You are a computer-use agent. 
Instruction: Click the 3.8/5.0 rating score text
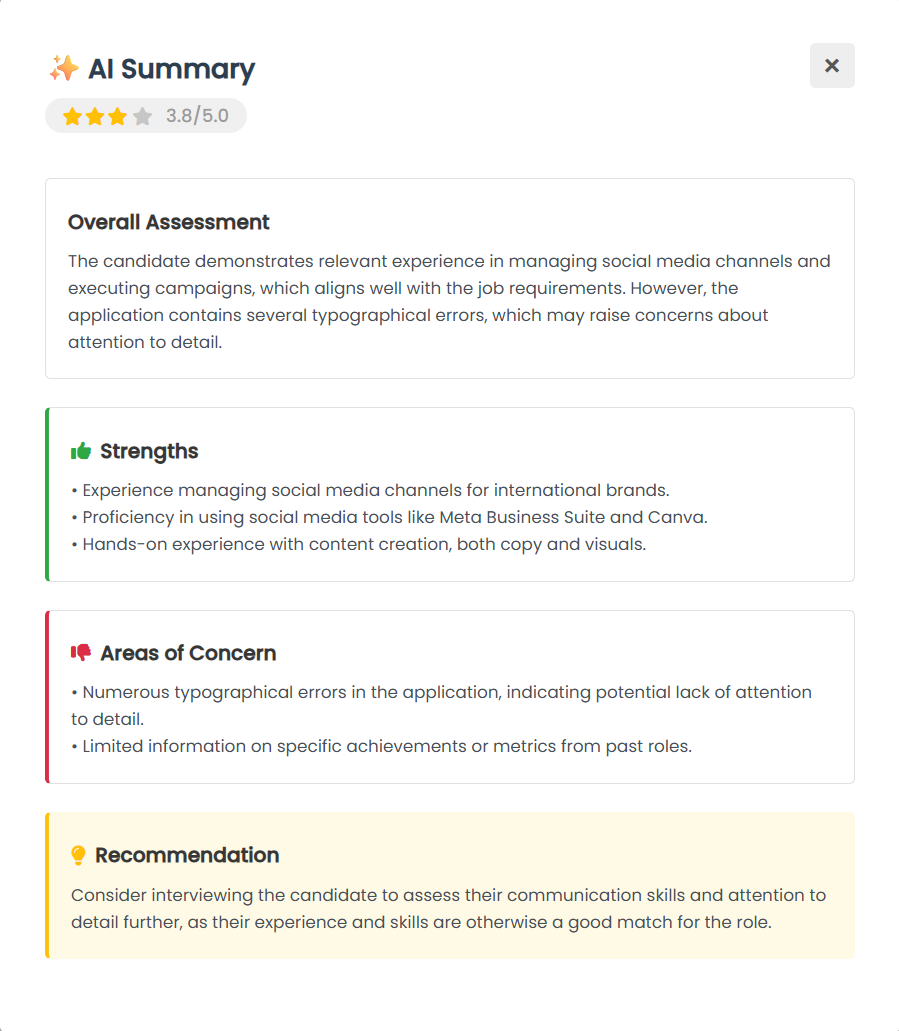point(197,116)
